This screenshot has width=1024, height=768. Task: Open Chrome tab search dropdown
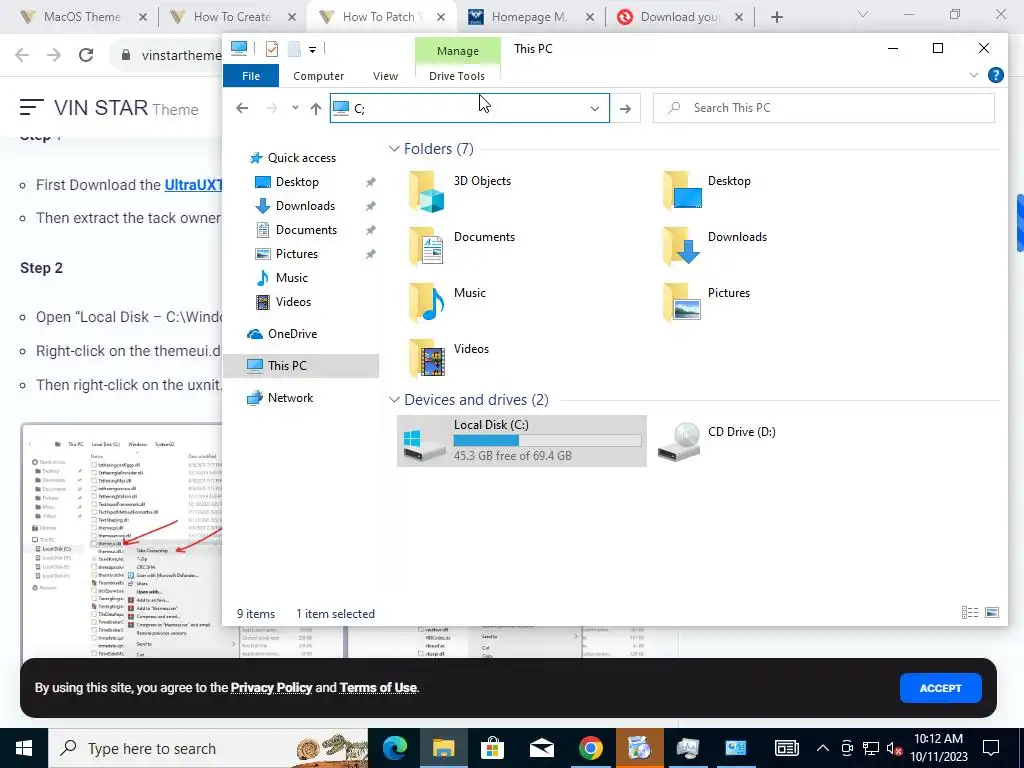[863, 14]
